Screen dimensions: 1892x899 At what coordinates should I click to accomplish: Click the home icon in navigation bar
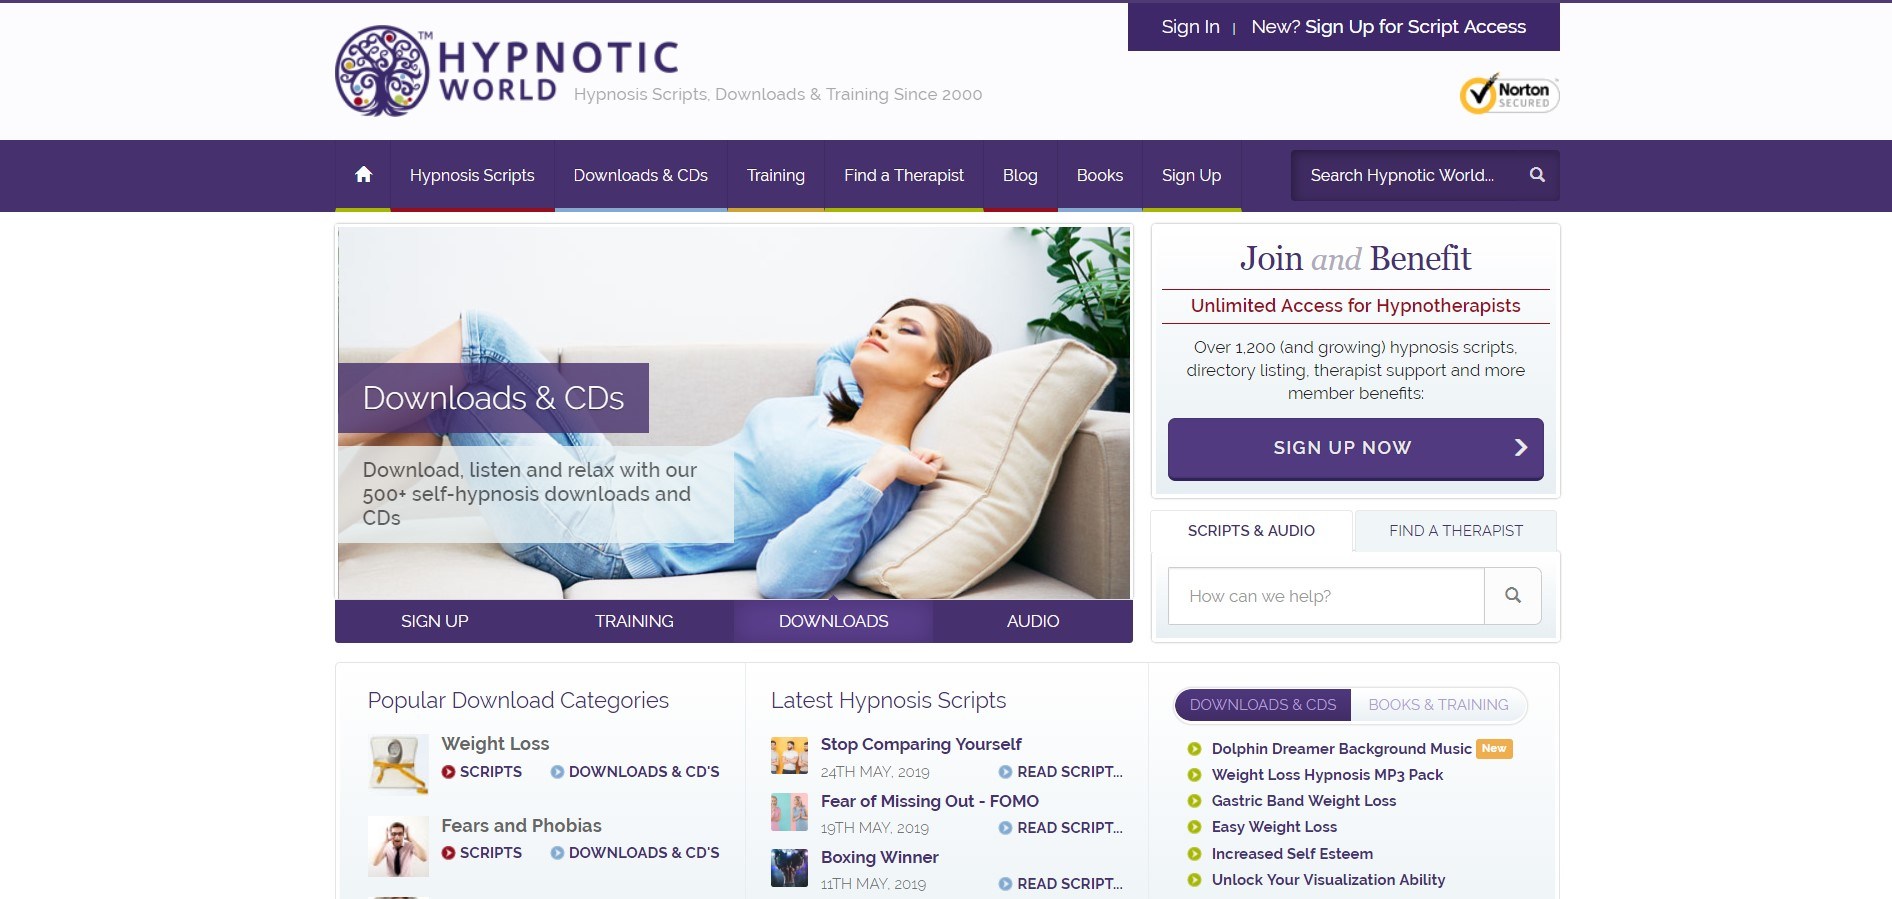click(x=363, y=175)
